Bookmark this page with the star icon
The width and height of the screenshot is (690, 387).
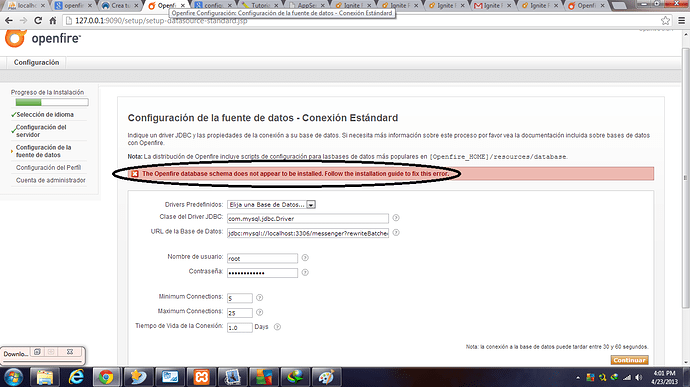[665, 20]
